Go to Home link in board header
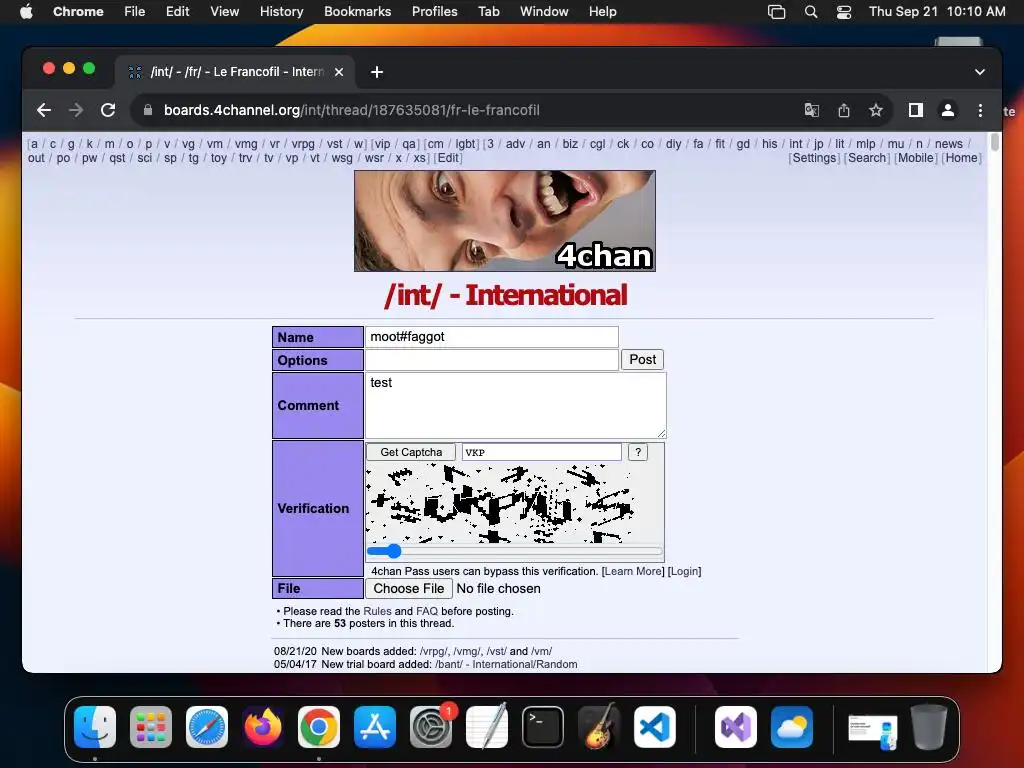The image size is (1024, 768). point(962,158)
